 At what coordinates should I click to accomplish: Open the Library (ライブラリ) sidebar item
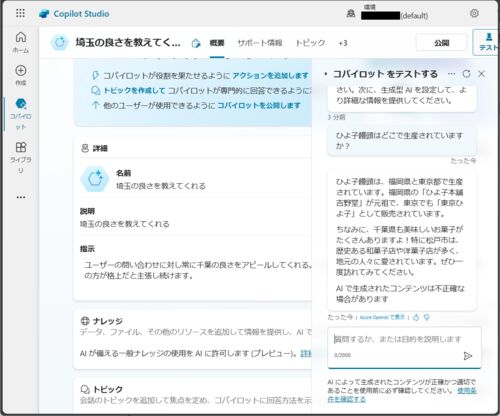21,157
